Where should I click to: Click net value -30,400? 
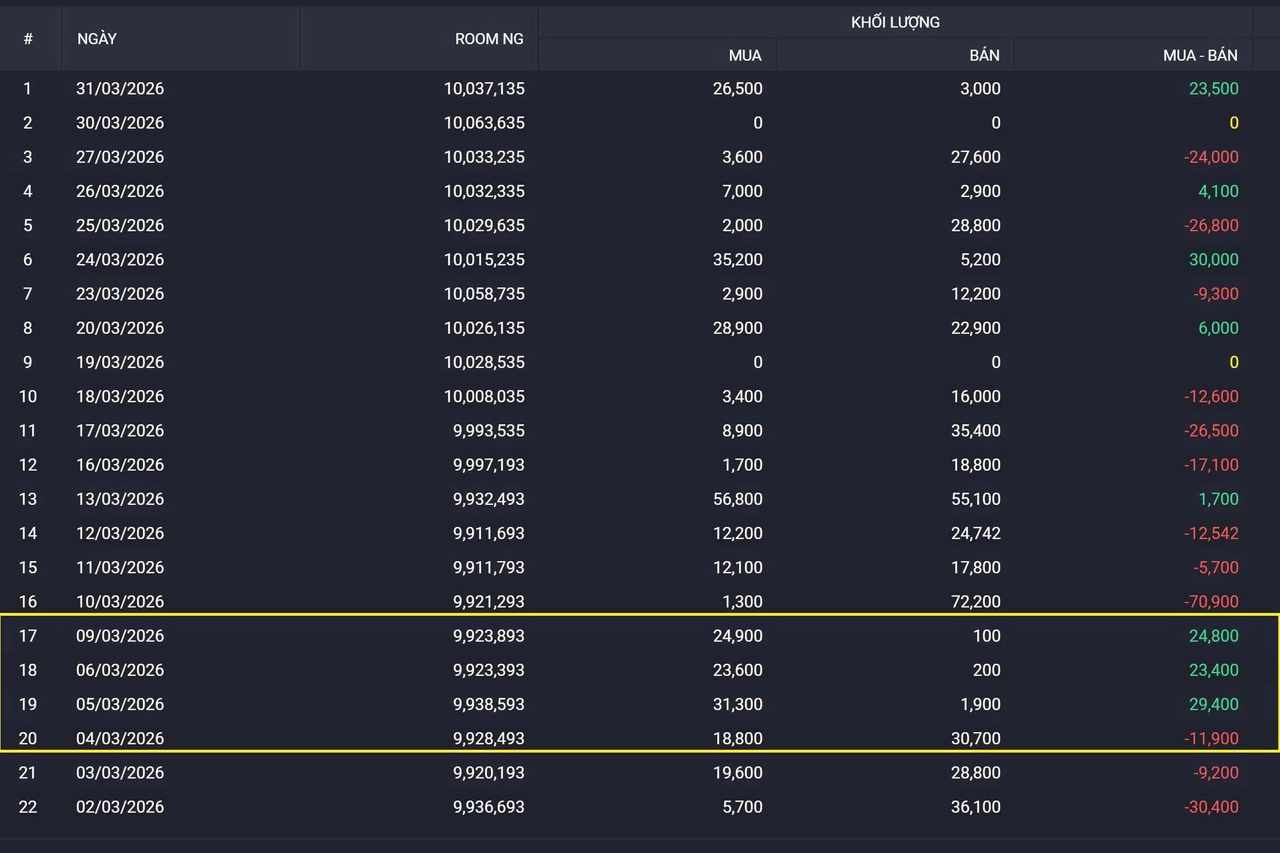(1211, 806)
